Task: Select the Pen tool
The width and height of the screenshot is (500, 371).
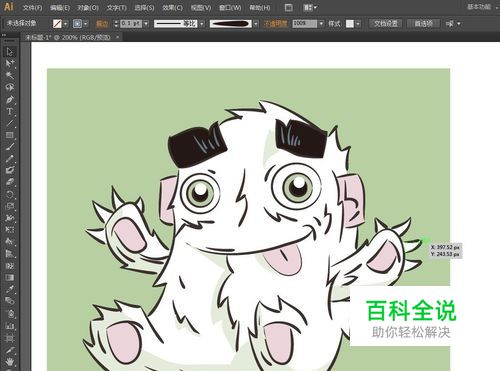Action: click(x=9, y=99)
